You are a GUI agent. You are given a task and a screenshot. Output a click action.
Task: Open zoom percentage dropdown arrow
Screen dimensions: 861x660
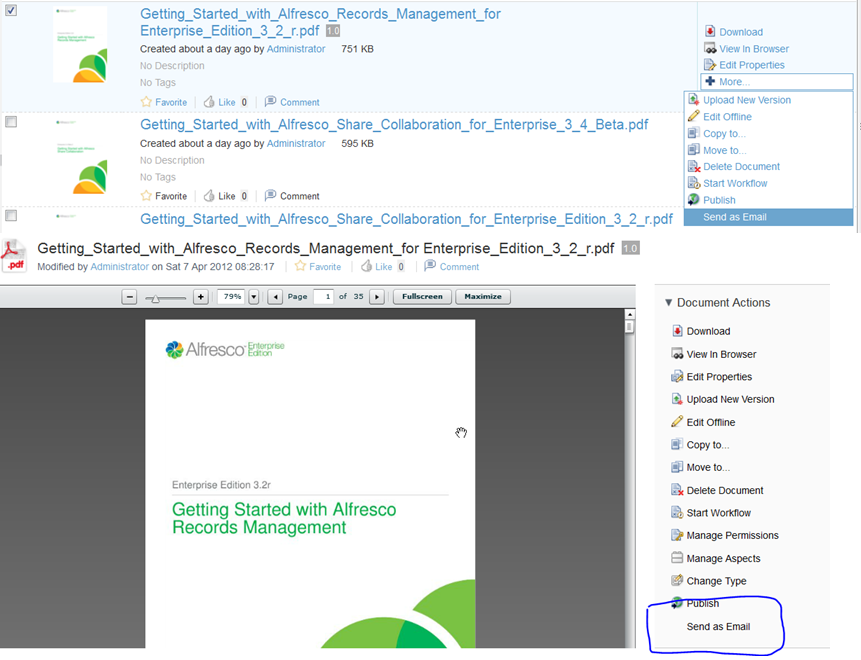(254, 297)
